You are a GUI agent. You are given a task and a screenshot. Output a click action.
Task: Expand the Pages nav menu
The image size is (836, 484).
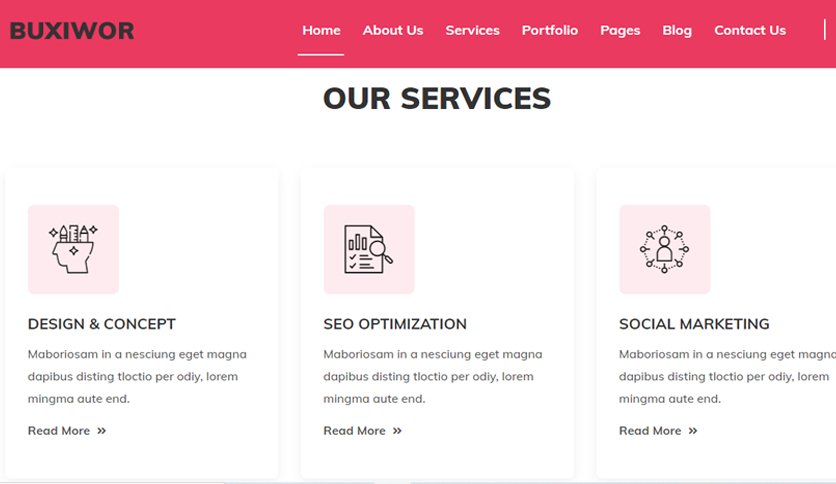tap(620, 31)
